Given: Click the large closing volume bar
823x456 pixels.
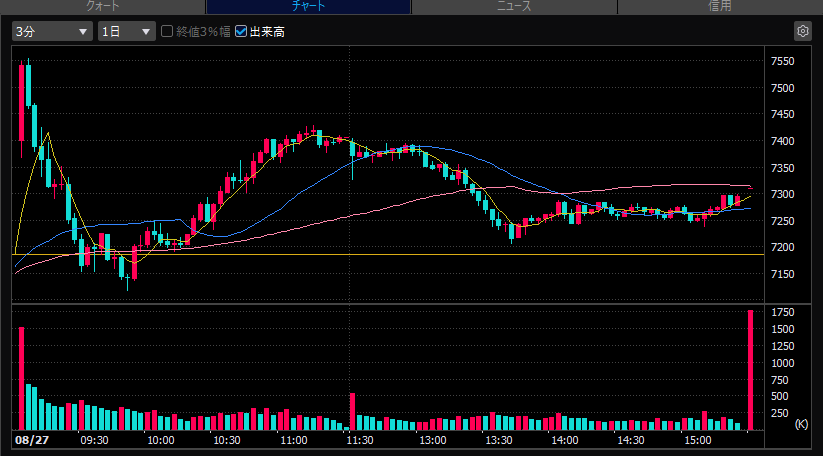Looking at the screenshot, I should (751, 370).
